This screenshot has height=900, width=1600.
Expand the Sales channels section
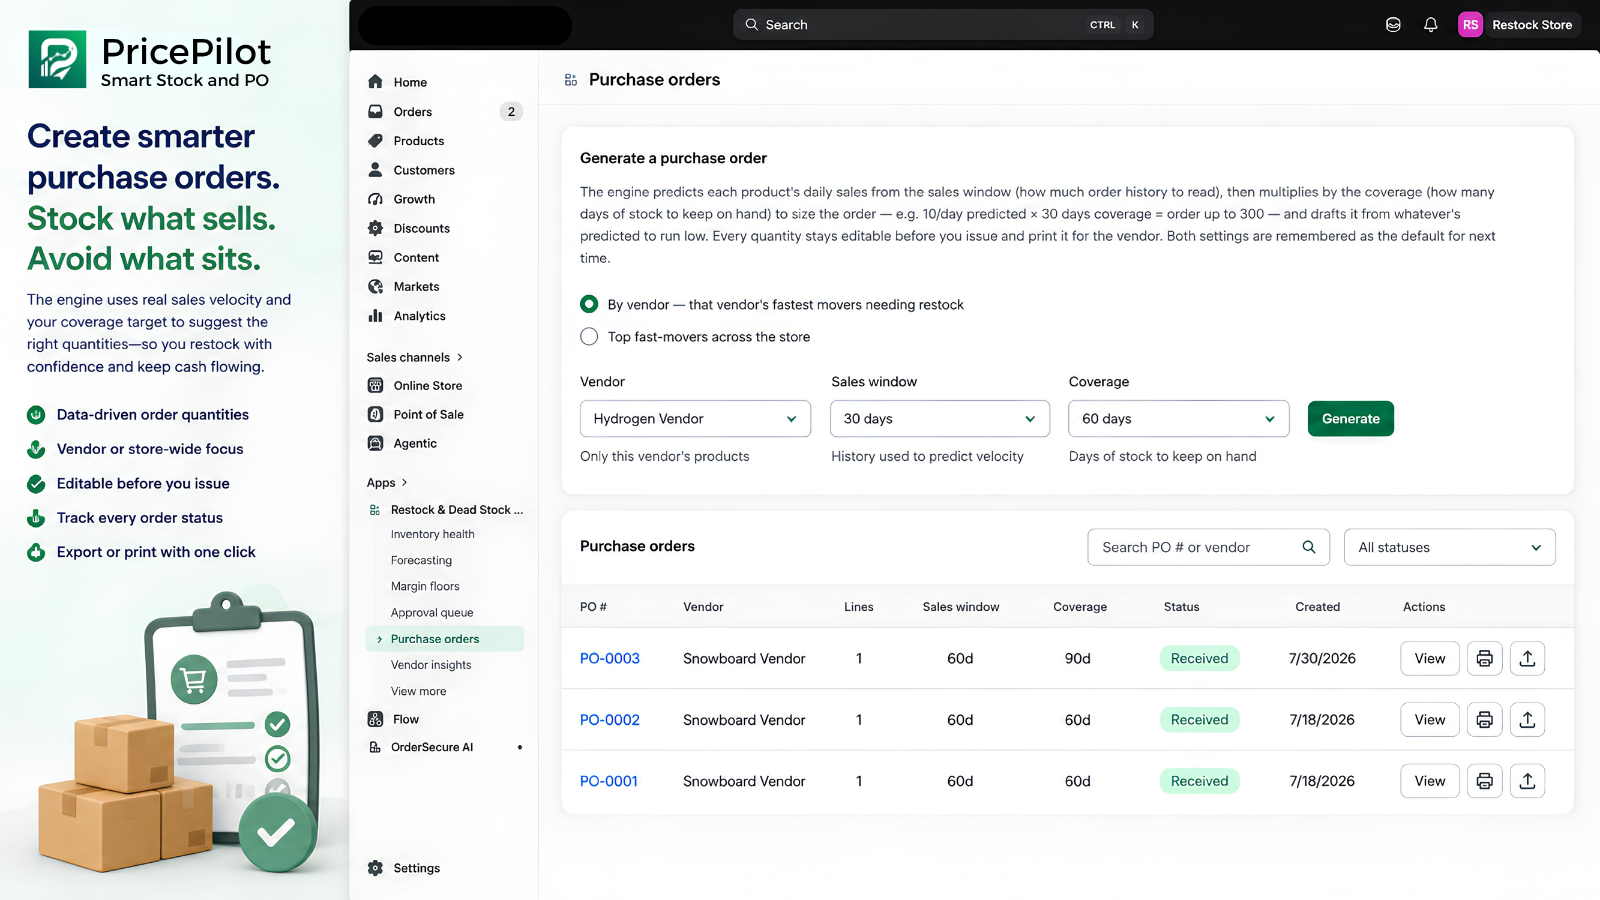(415, 357)
